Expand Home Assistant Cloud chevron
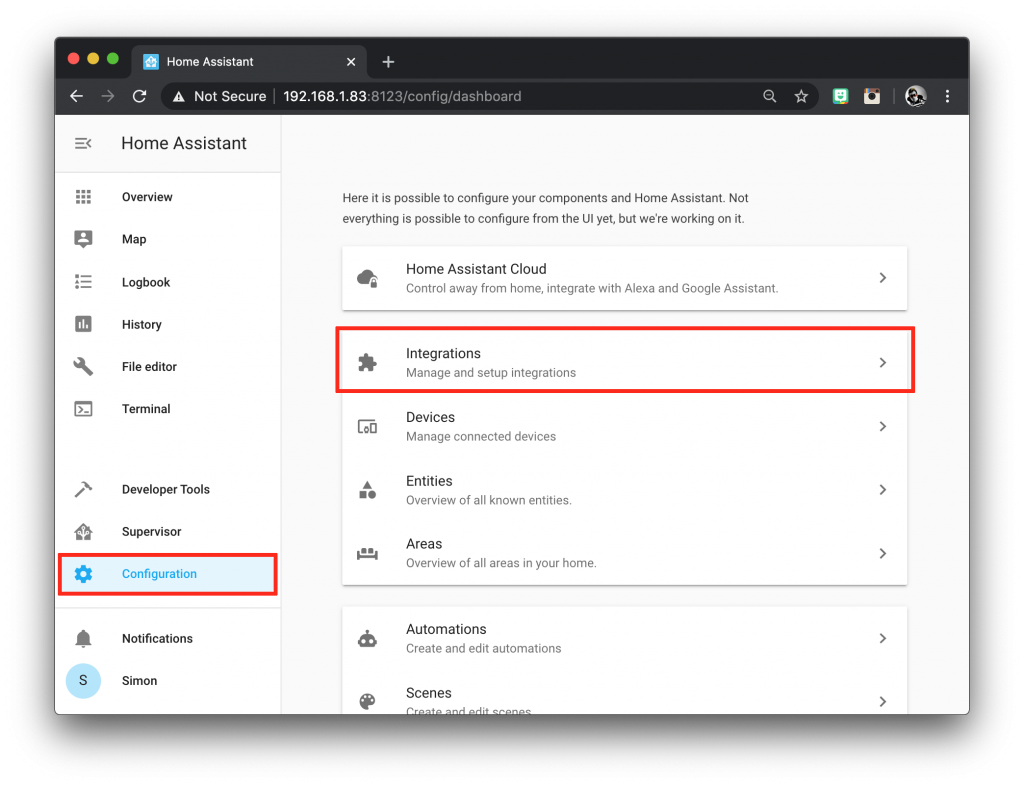Viewport: 1024px width, 787px height. pyautogui.click(x=882, y=278)
